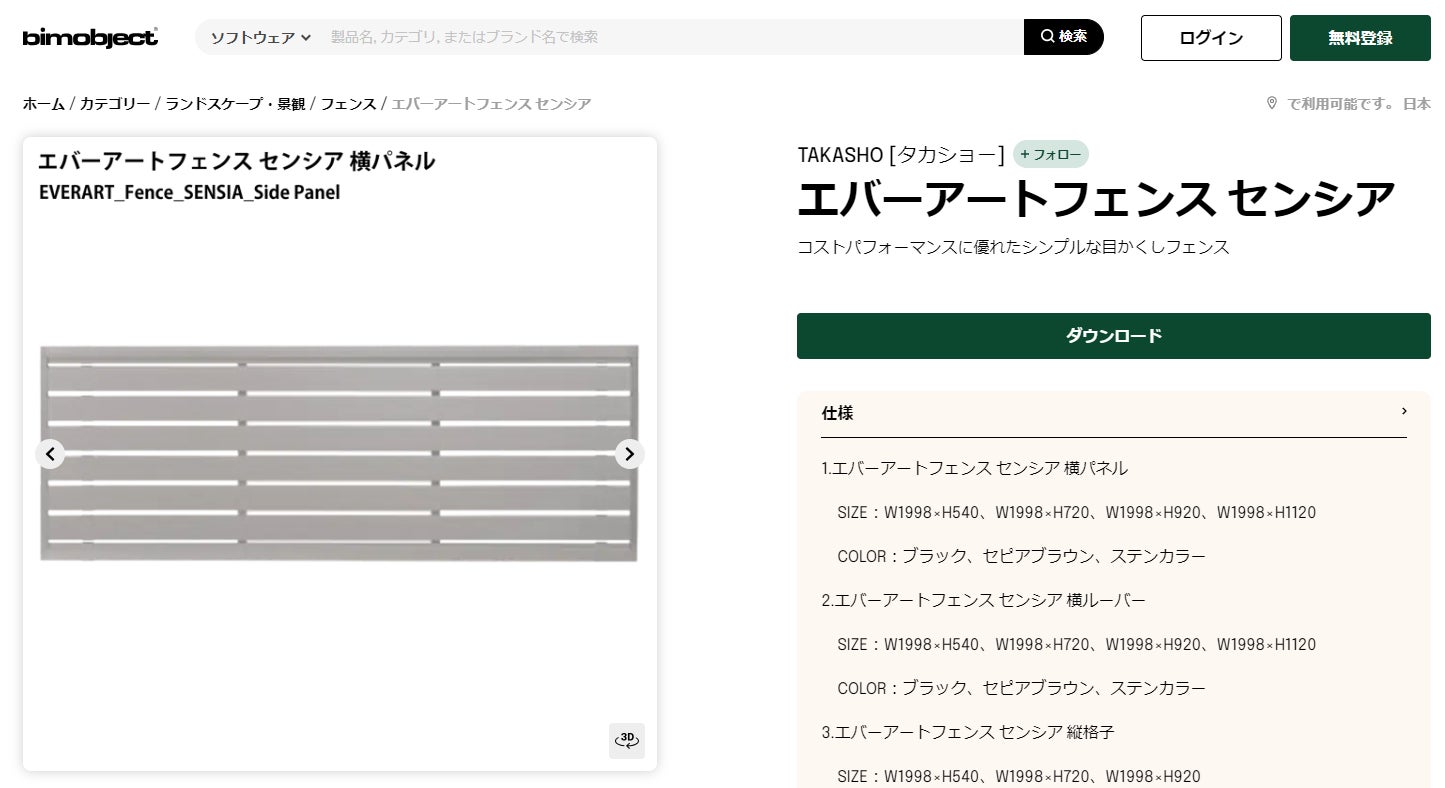Image resolution: width=1445 pixels, height=788 pixels.
Task: Click the current page breadcrumb エバーアートフェンス センシア
Action: 491,104
